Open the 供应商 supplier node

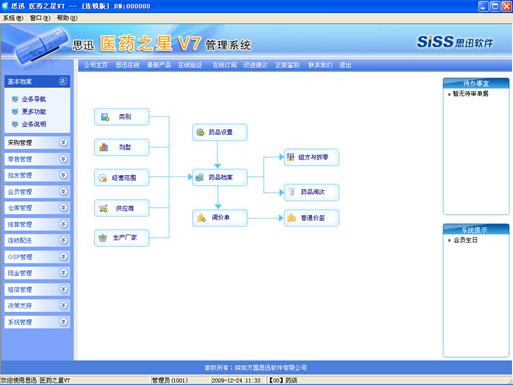(122, 208)
